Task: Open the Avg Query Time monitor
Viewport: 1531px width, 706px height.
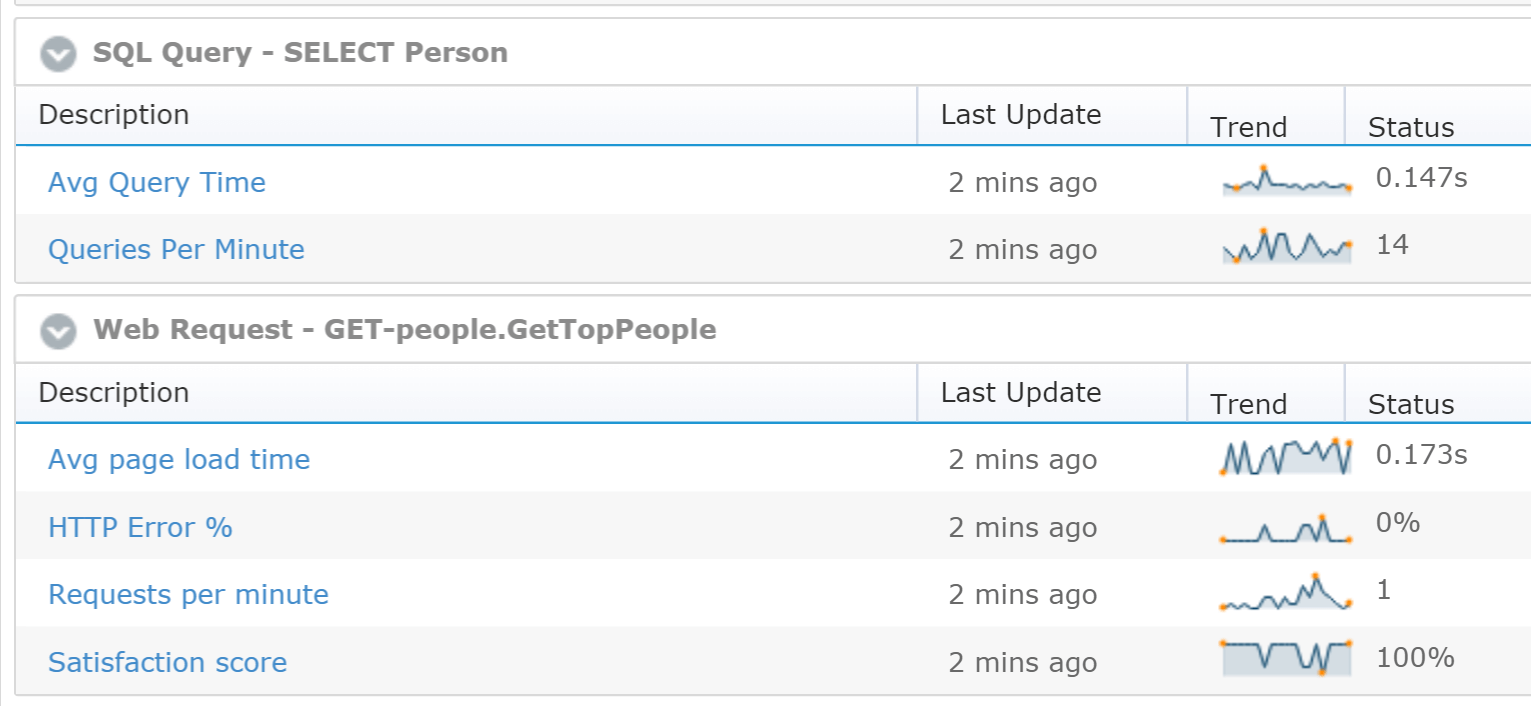Action: point(157,182)
